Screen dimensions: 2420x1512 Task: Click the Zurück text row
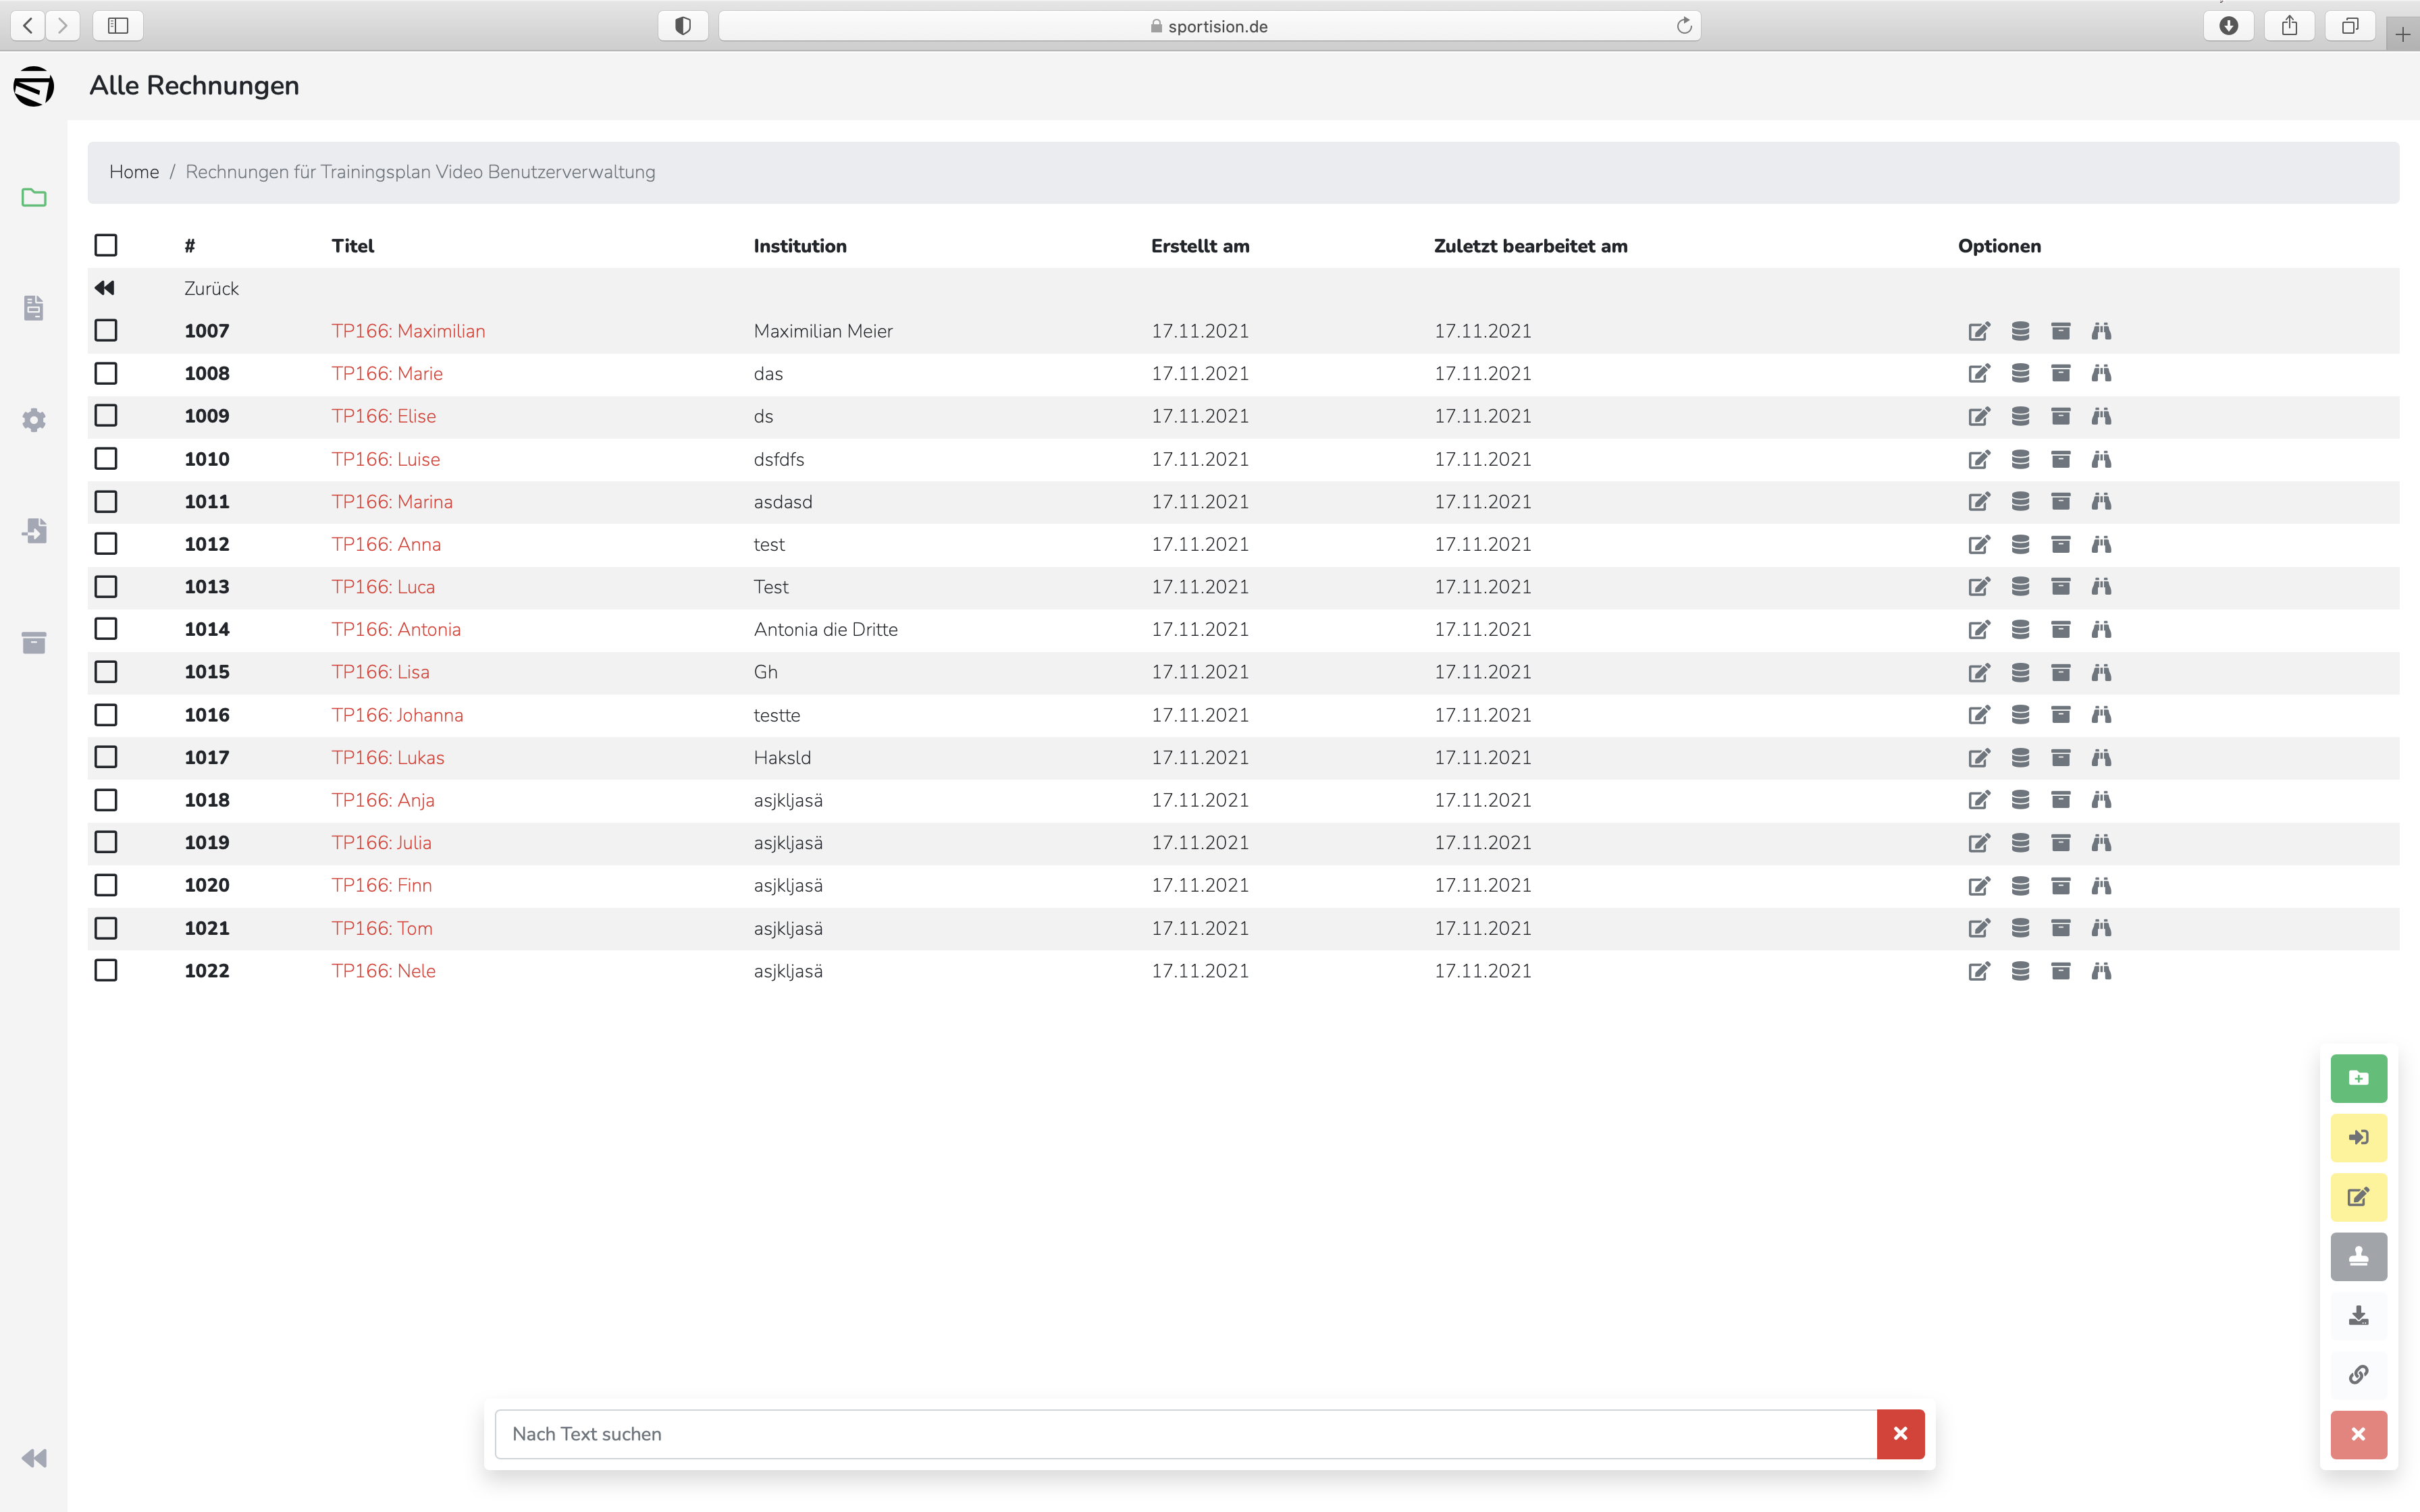click(211, 289)
